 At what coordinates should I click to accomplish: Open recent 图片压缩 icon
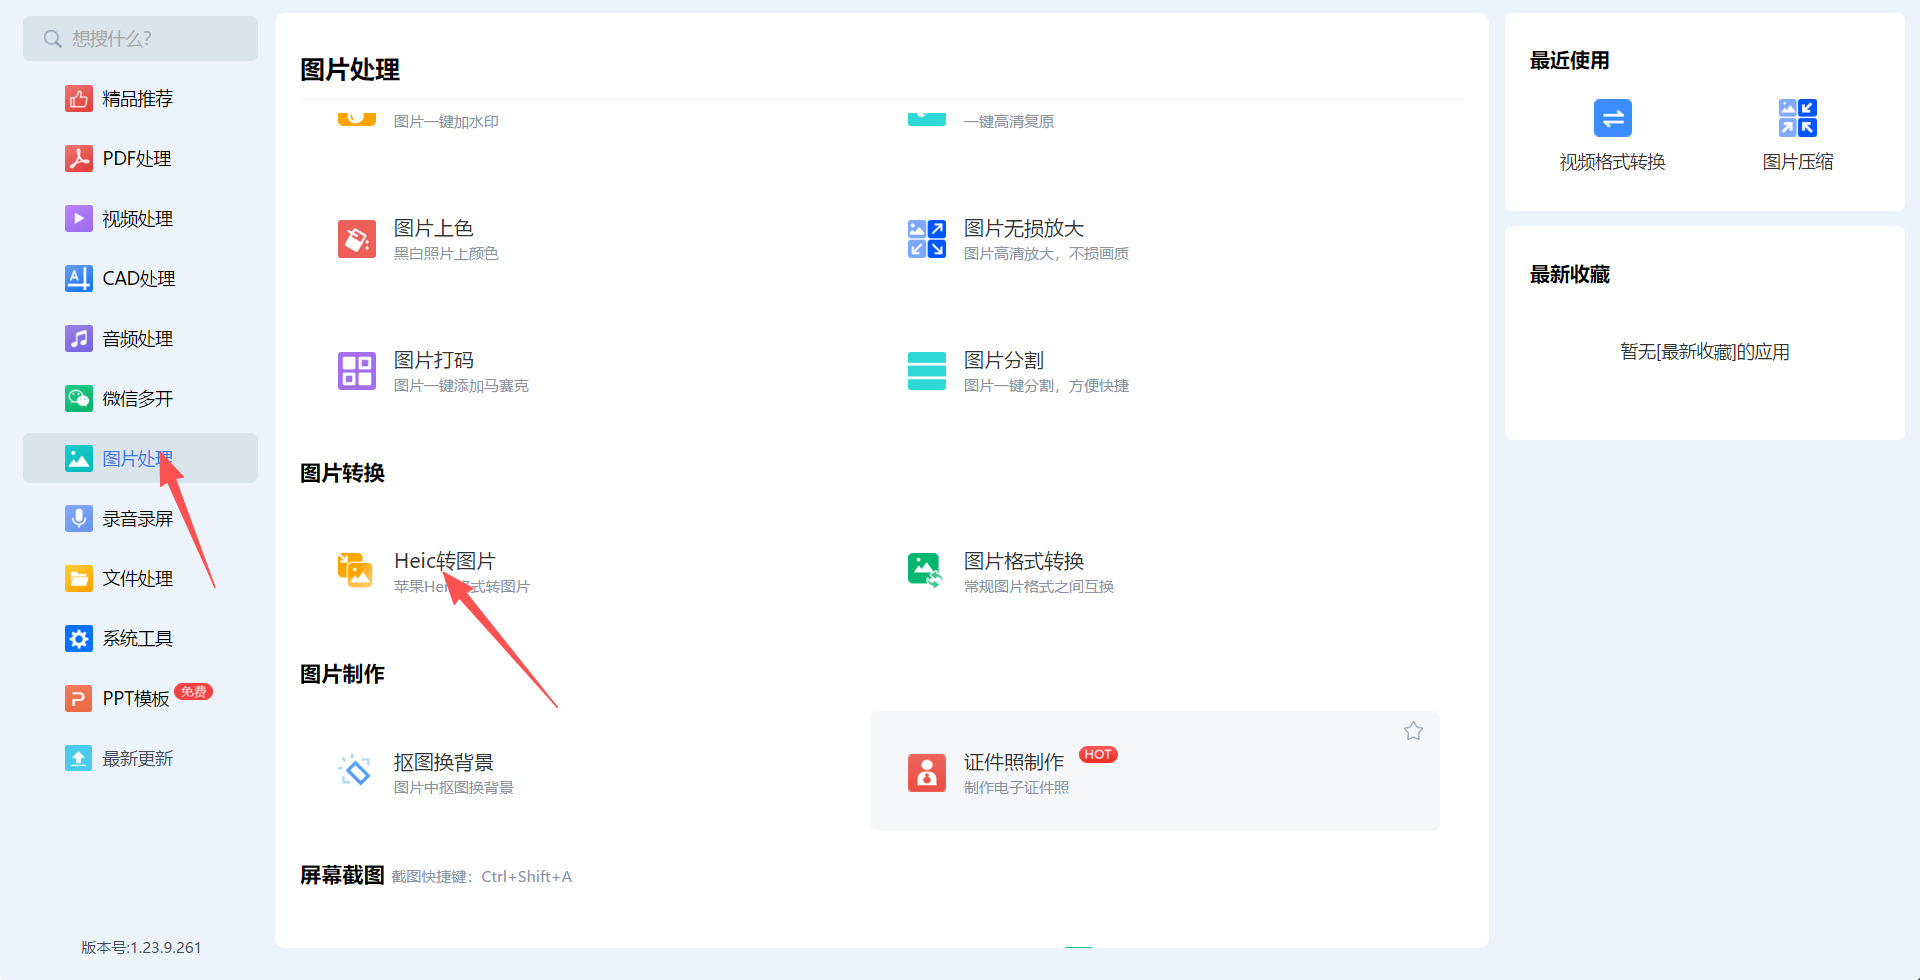pos(1798,118)
